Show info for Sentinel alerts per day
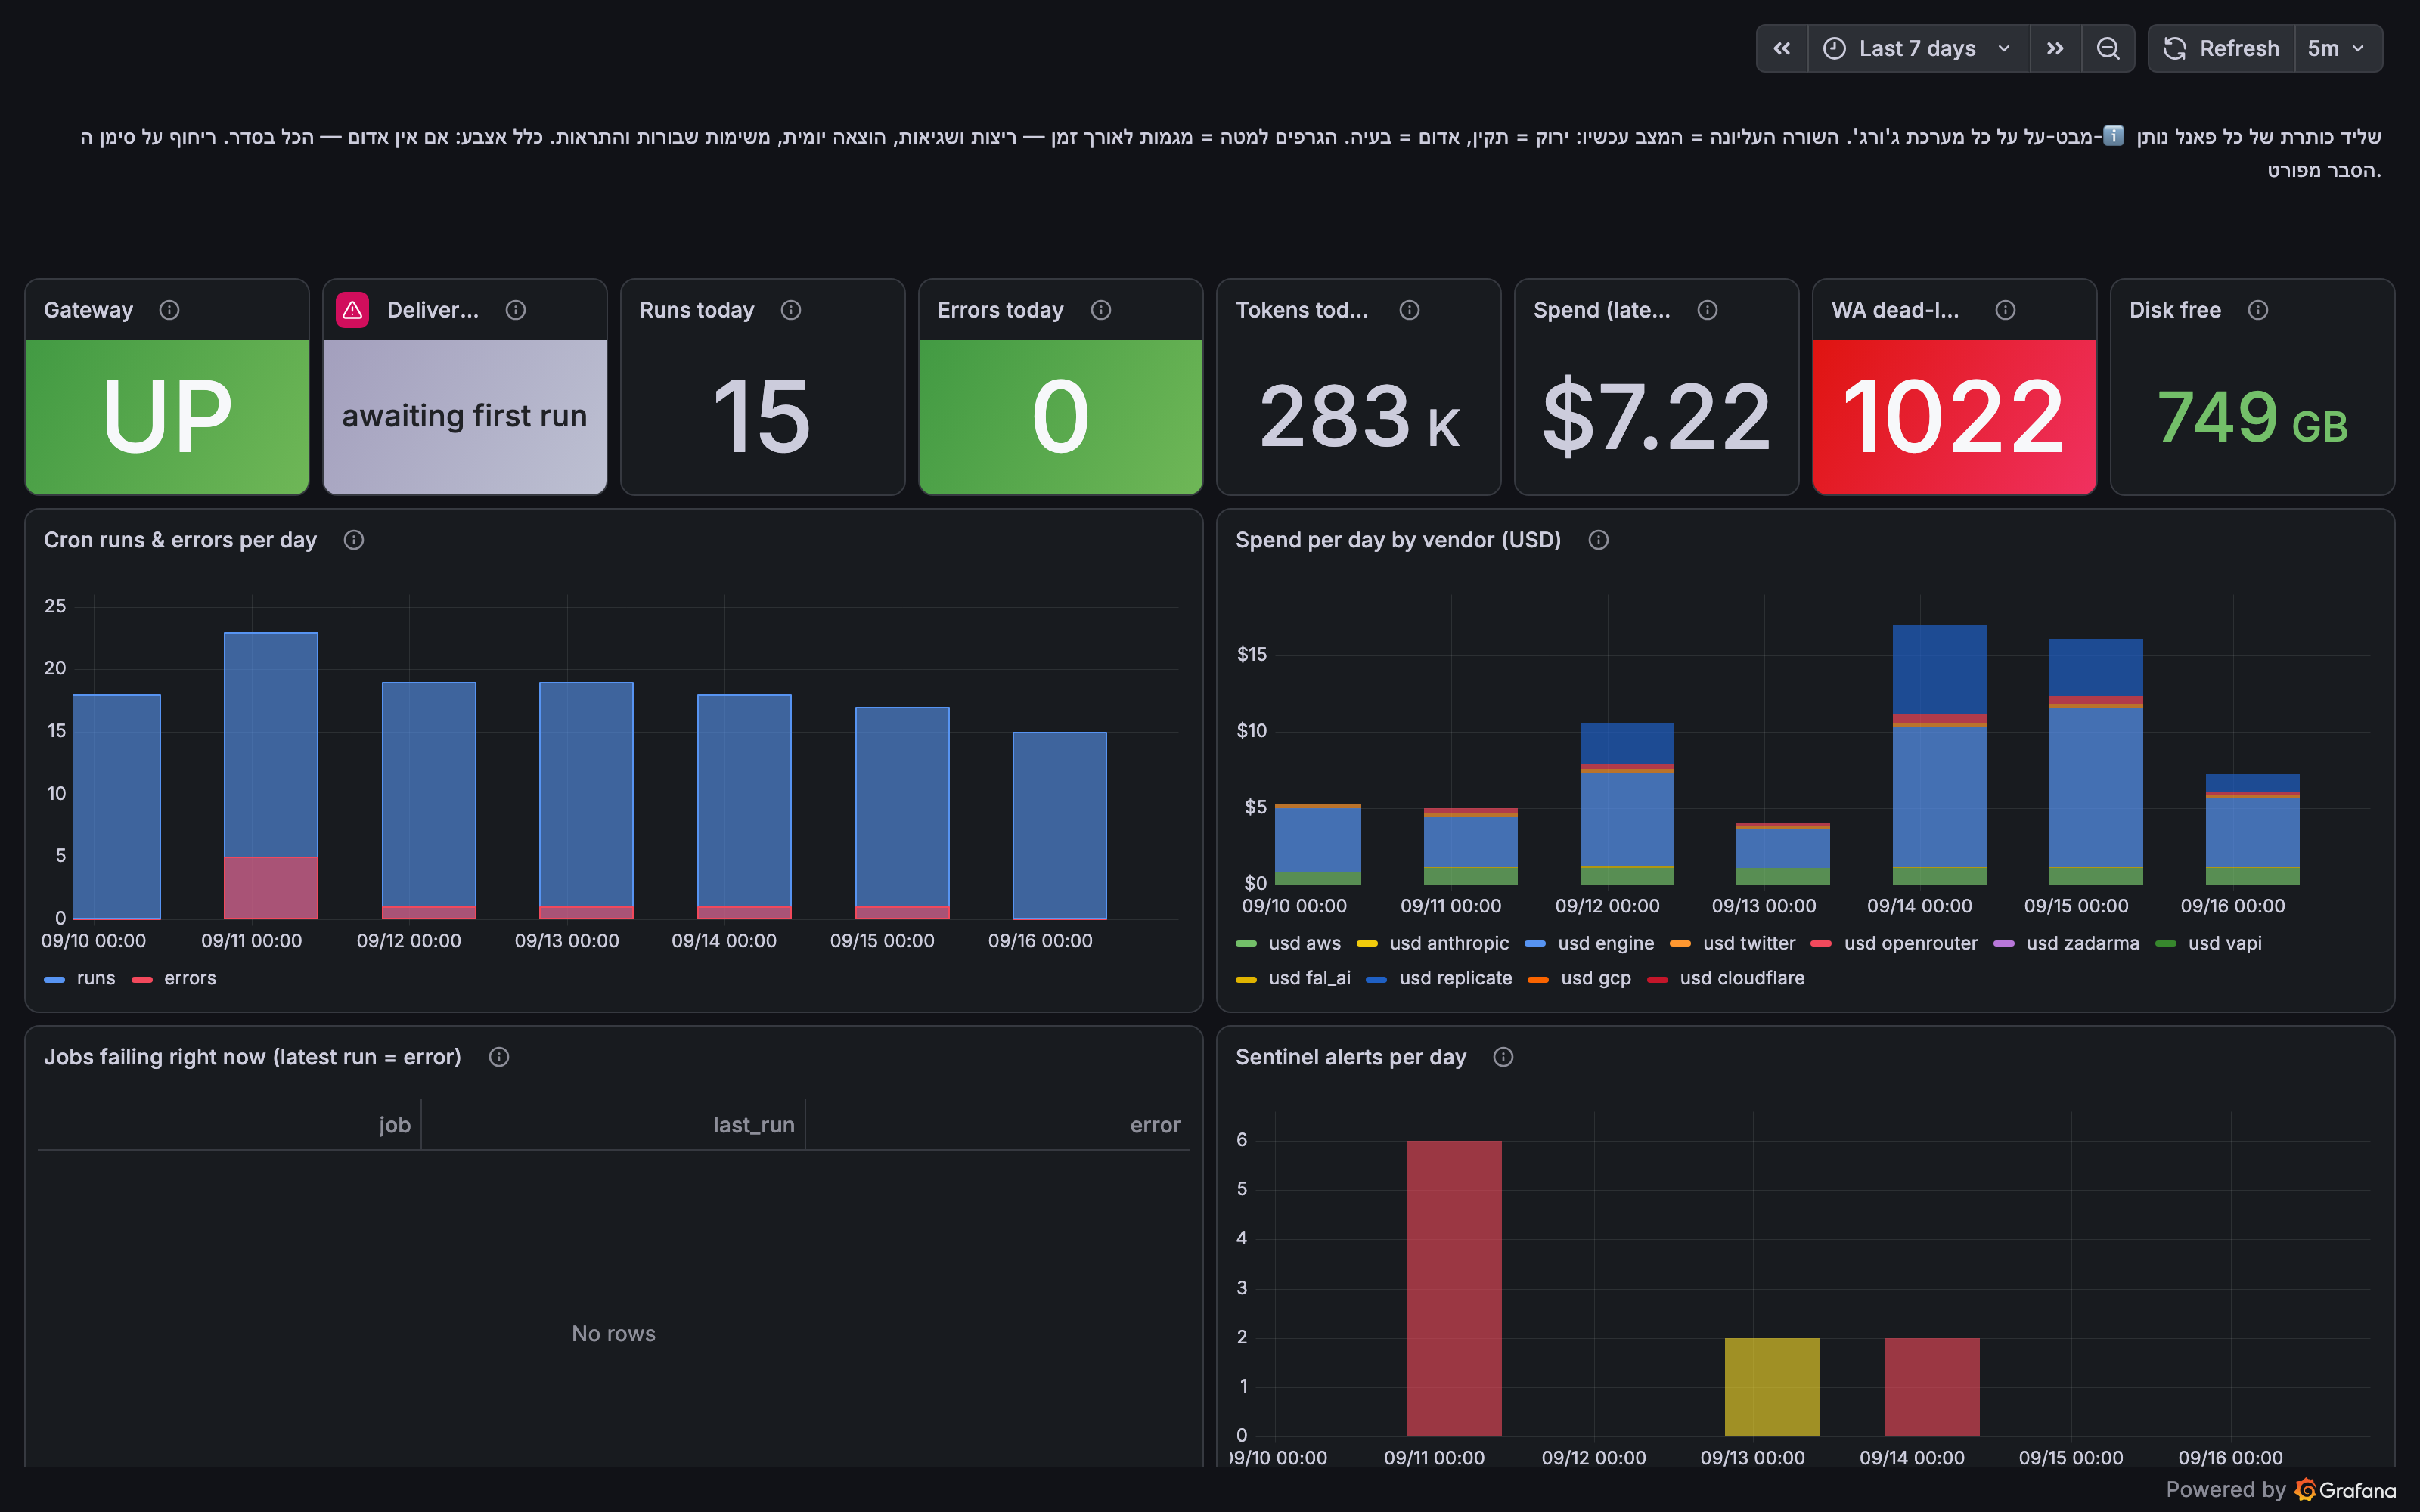 coord(1503,1057)
